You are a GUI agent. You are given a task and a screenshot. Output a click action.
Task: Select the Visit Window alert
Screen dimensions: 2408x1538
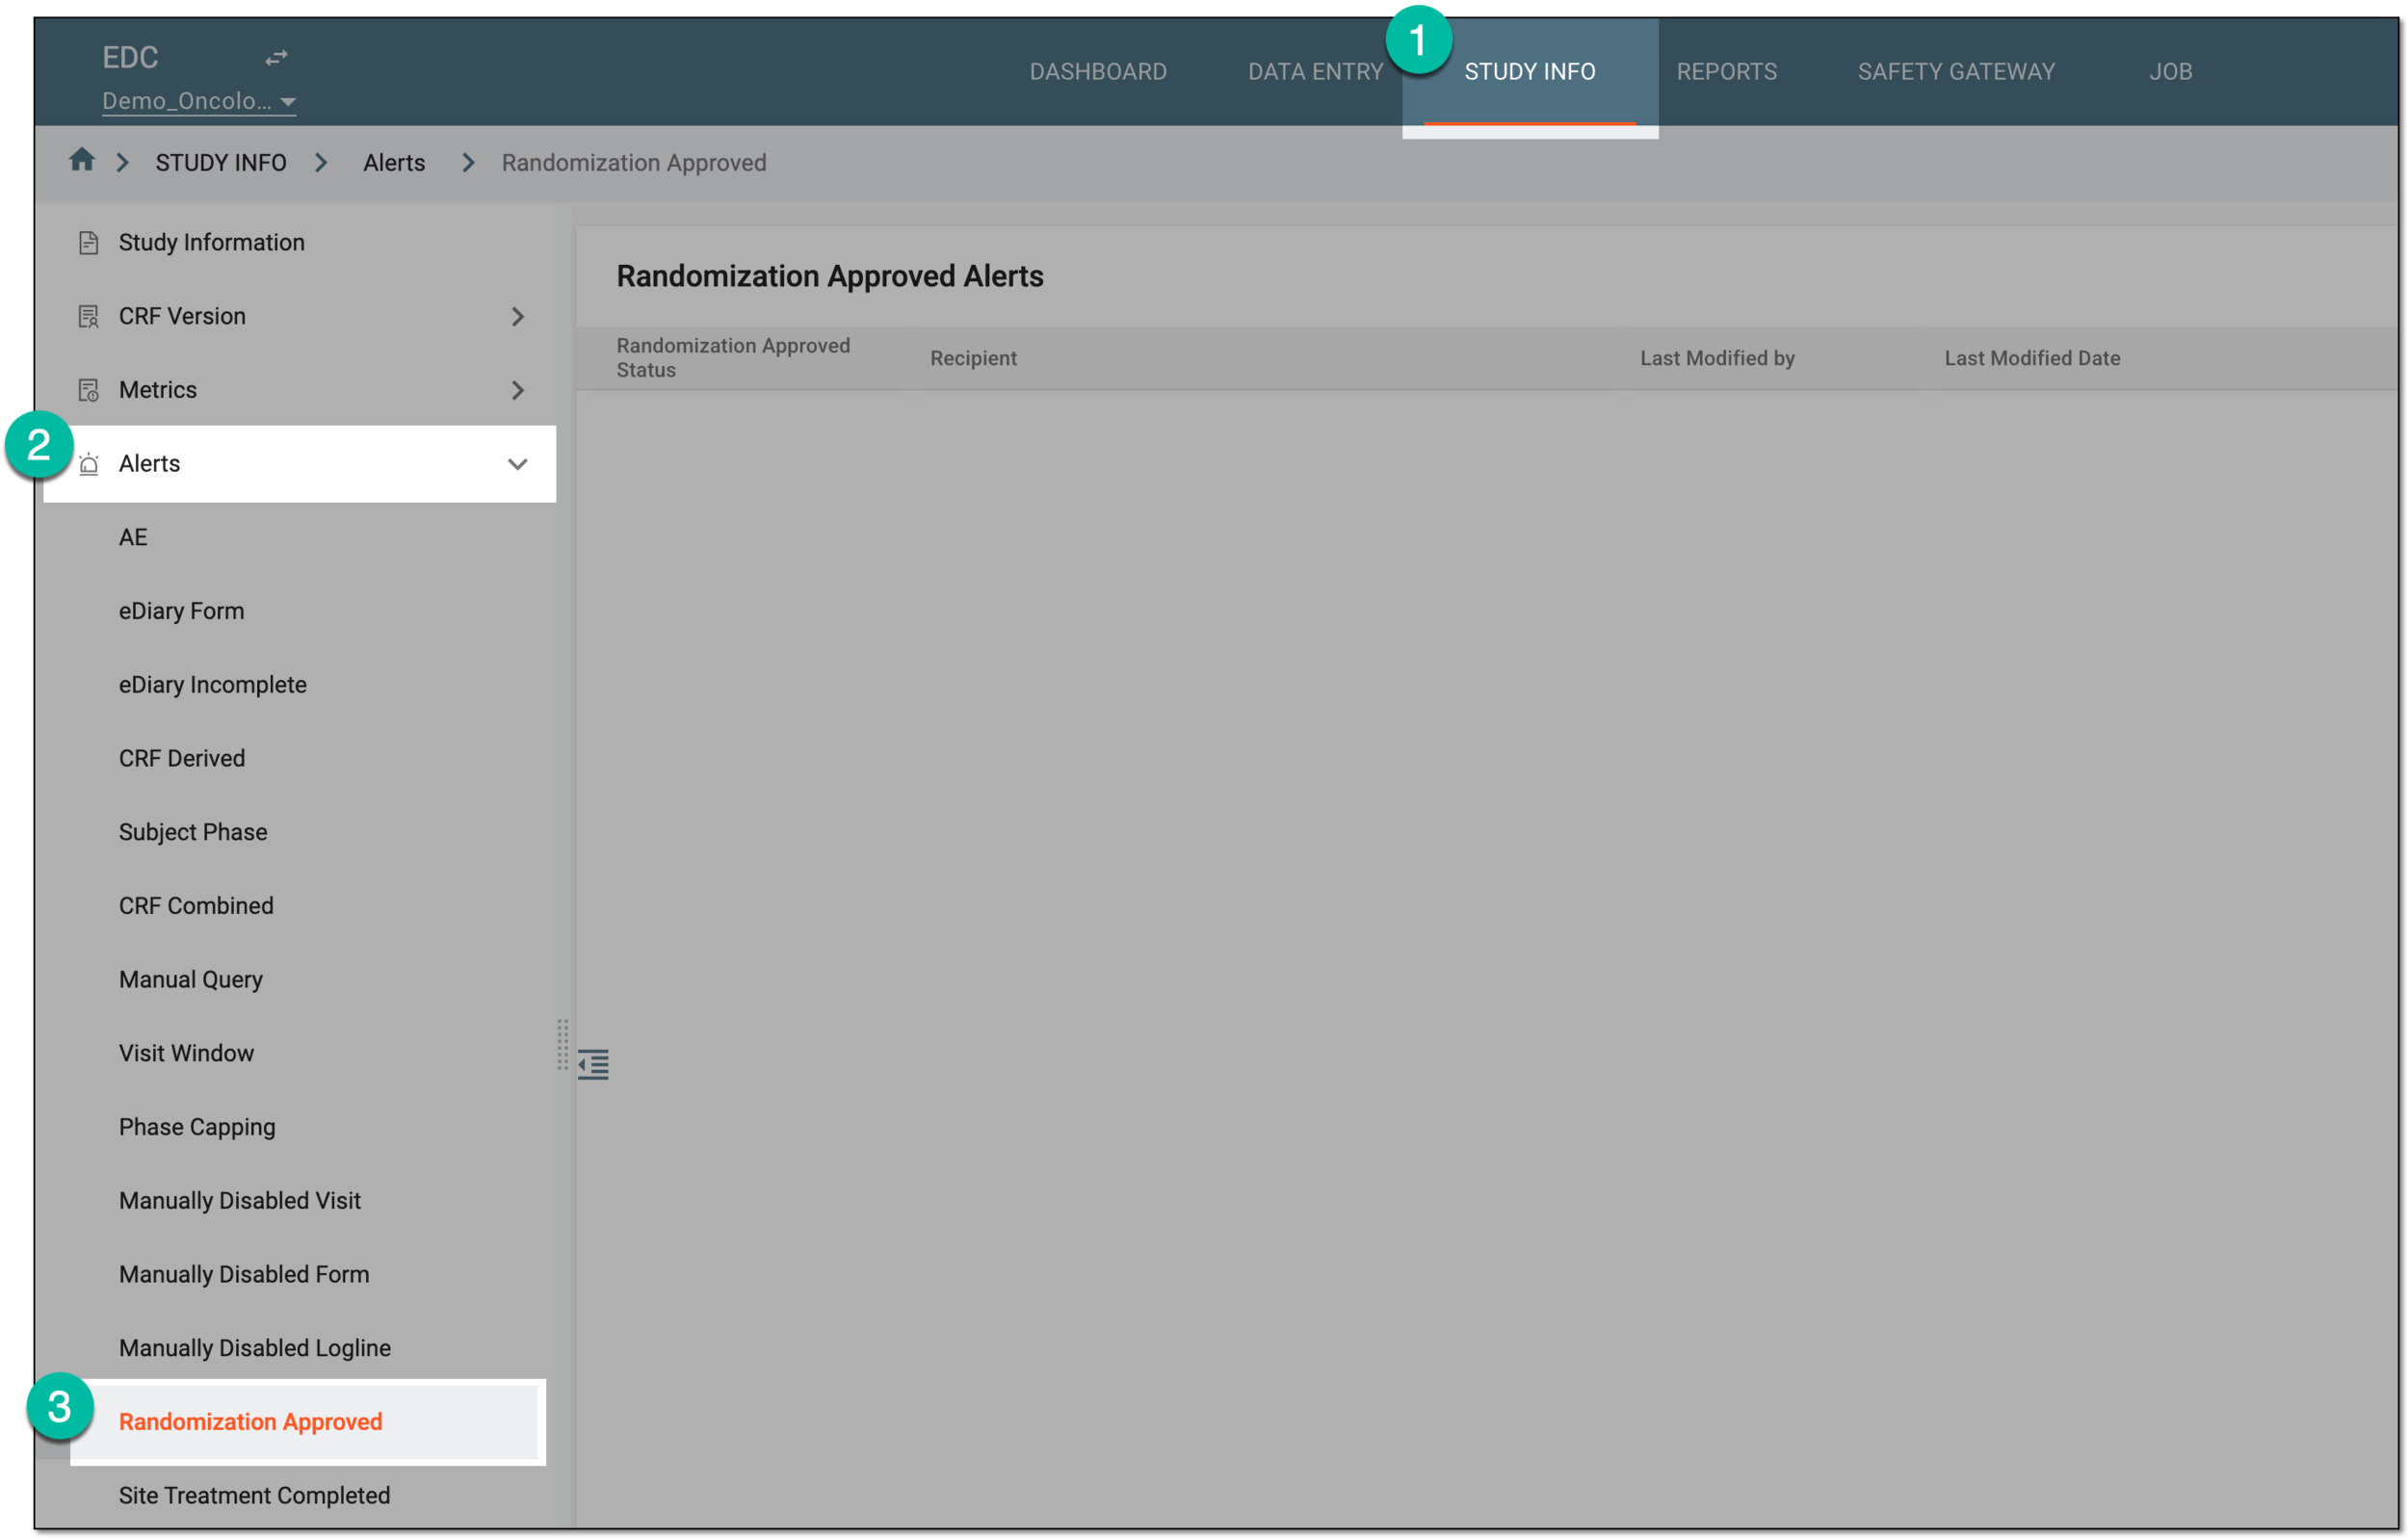(186, 1054)
